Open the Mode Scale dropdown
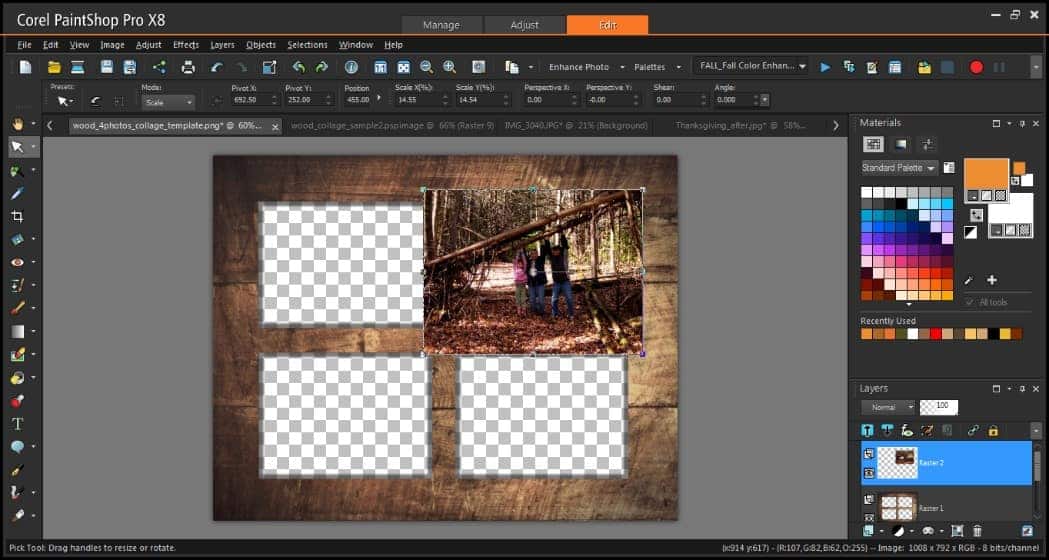 coord(168,101)
